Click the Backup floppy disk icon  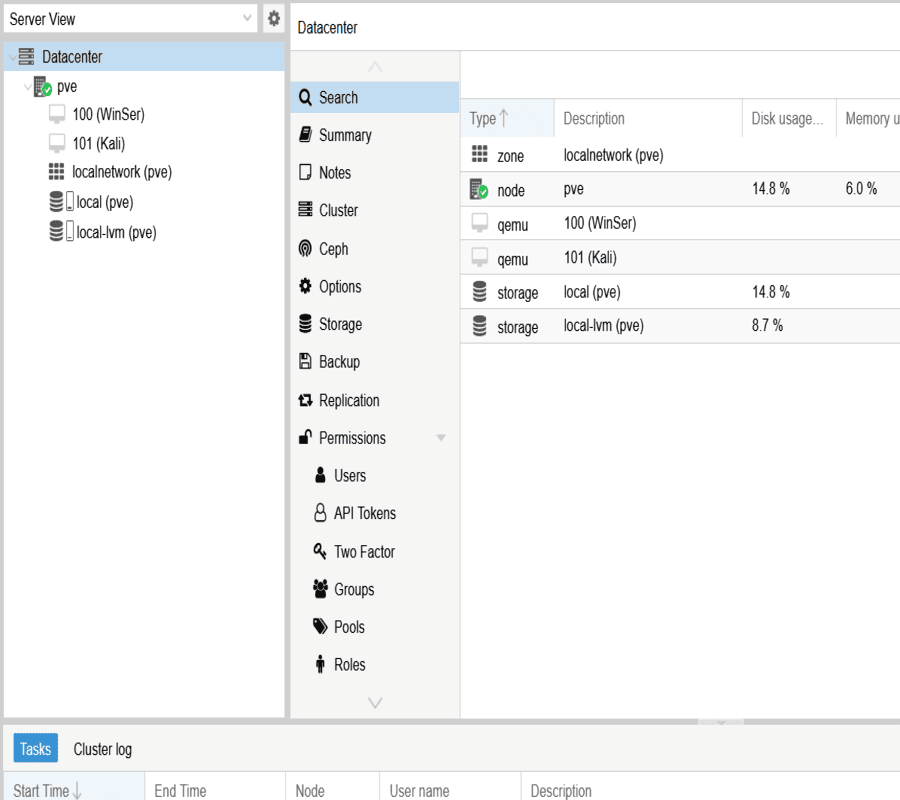coord(305,362)
